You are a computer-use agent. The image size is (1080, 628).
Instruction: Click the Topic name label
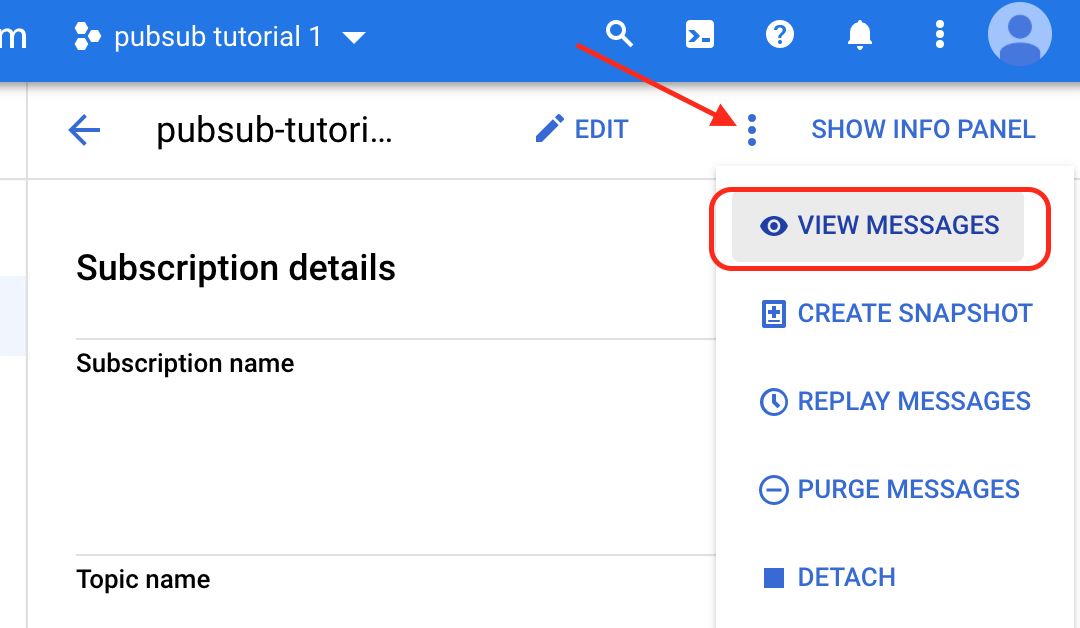click(x=143, y=579)
